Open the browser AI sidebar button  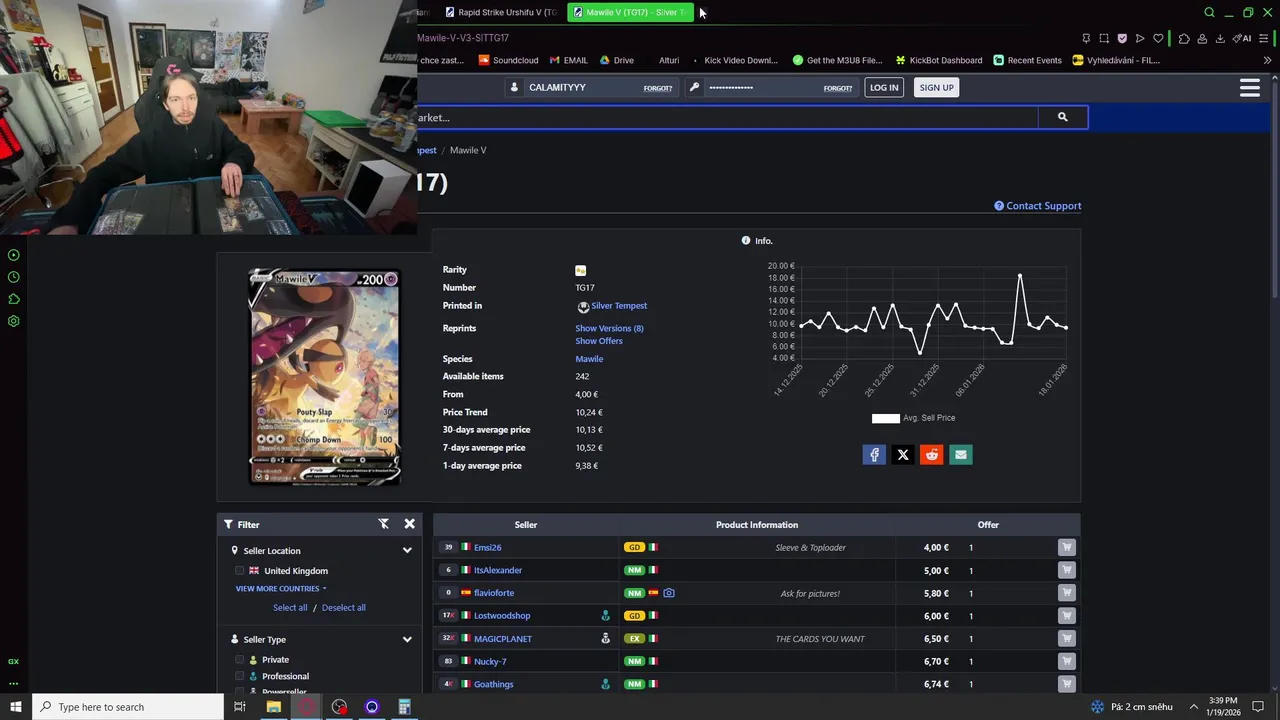tap(1242, 38)
